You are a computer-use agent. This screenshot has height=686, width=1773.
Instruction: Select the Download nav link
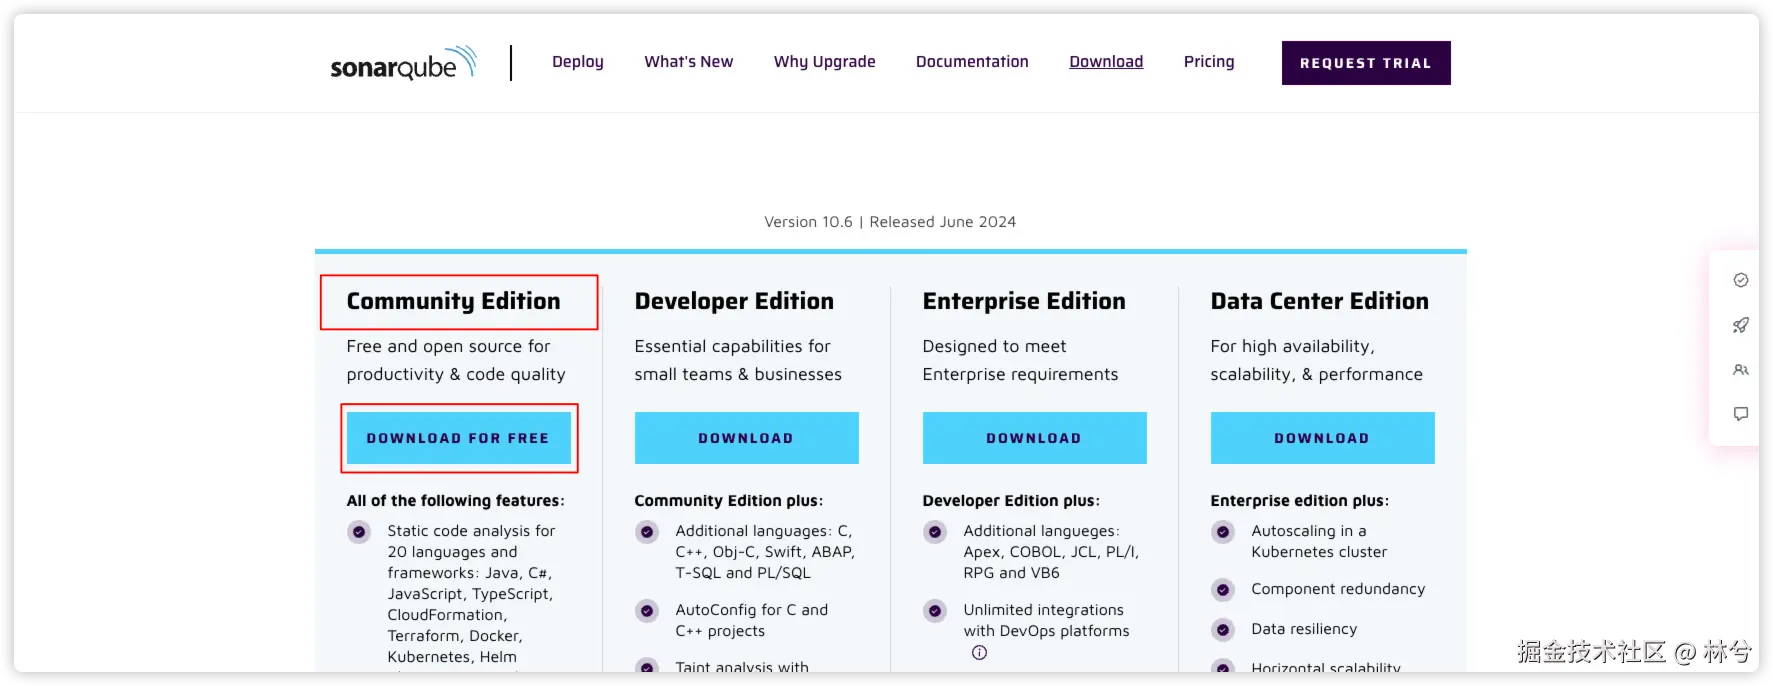1106,62
